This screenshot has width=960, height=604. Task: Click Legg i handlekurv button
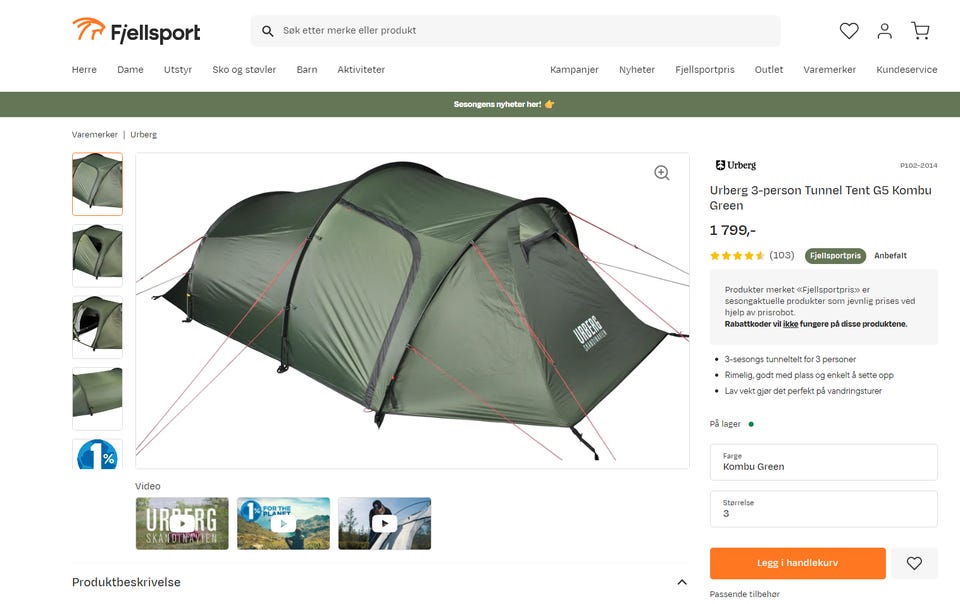798,563
